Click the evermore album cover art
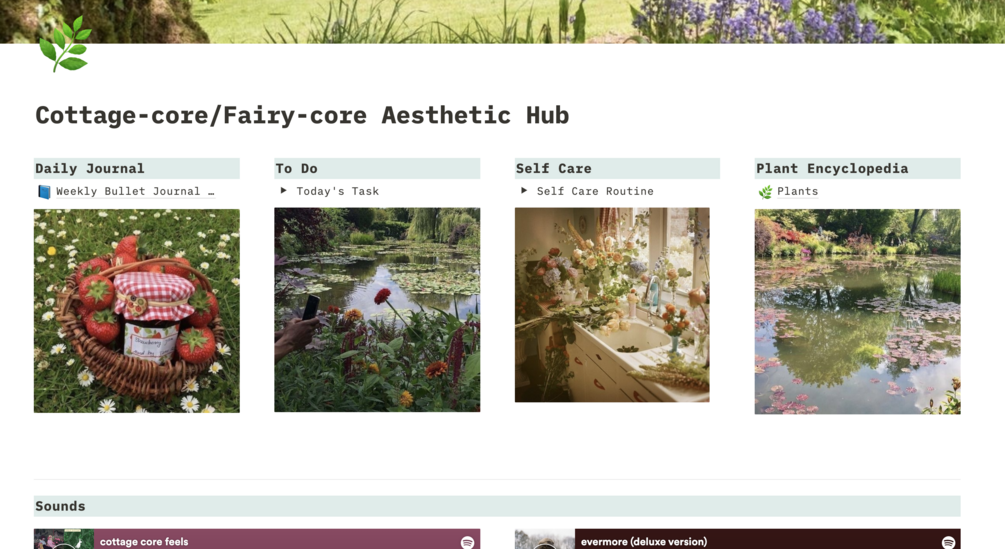Viewport: 1005px width, 549px height. (x=545, y=539)
